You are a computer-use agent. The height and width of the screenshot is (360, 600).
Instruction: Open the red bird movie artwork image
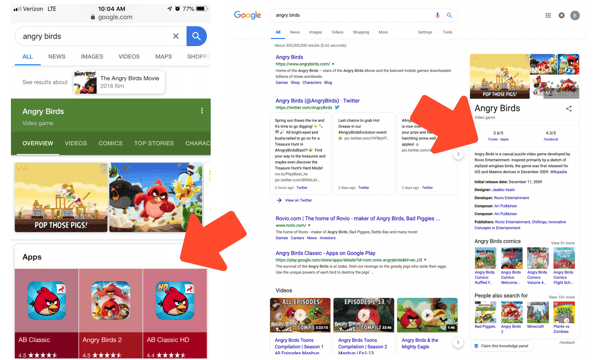click(x=156, y=197)
